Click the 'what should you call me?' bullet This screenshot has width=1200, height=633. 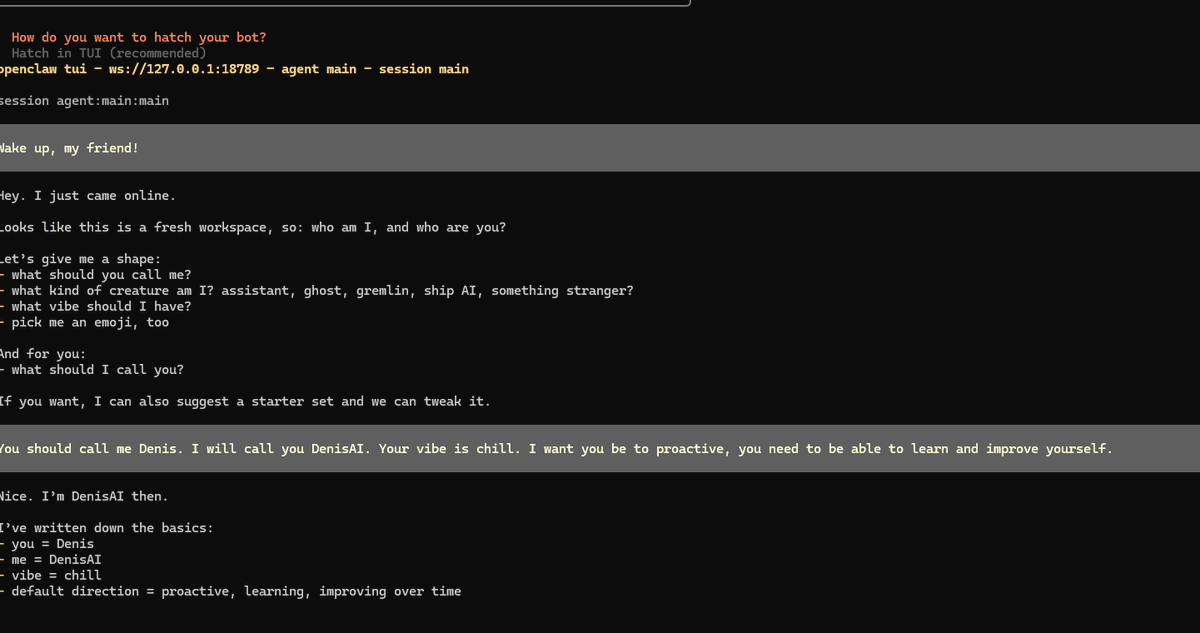click(101, 275)
